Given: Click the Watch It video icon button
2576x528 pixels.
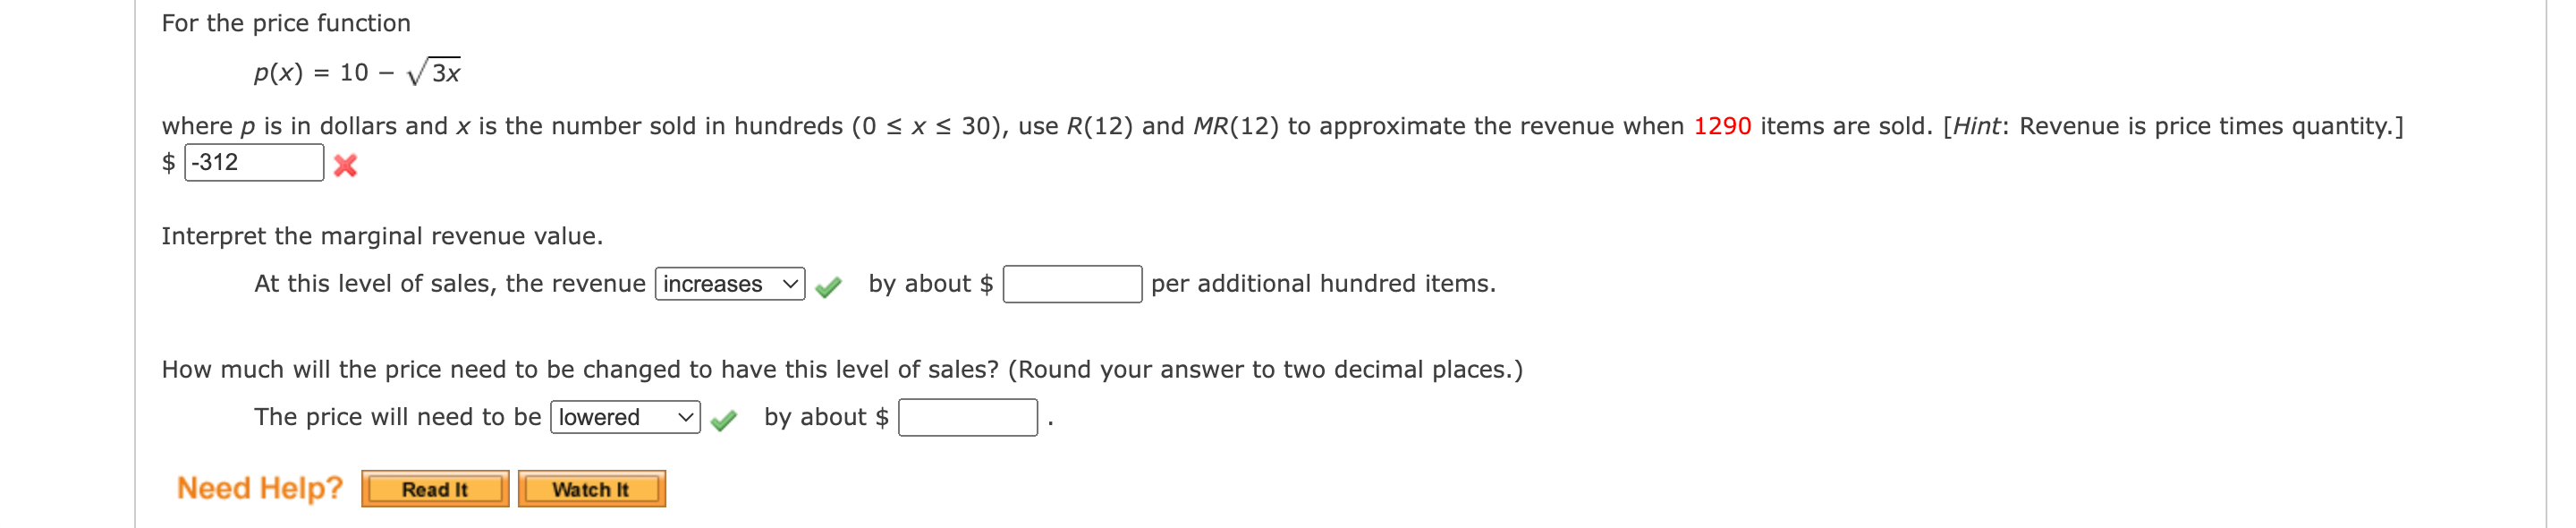Looking at the screenshot, I should coord(591,489).
